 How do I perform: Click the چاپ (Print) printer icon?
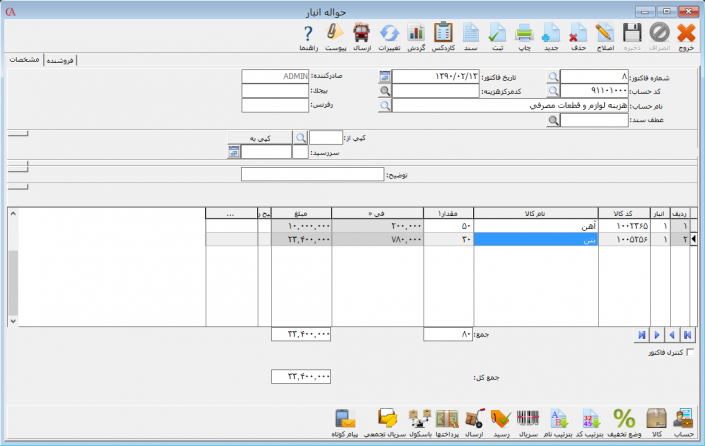click(x=522, y=36)
